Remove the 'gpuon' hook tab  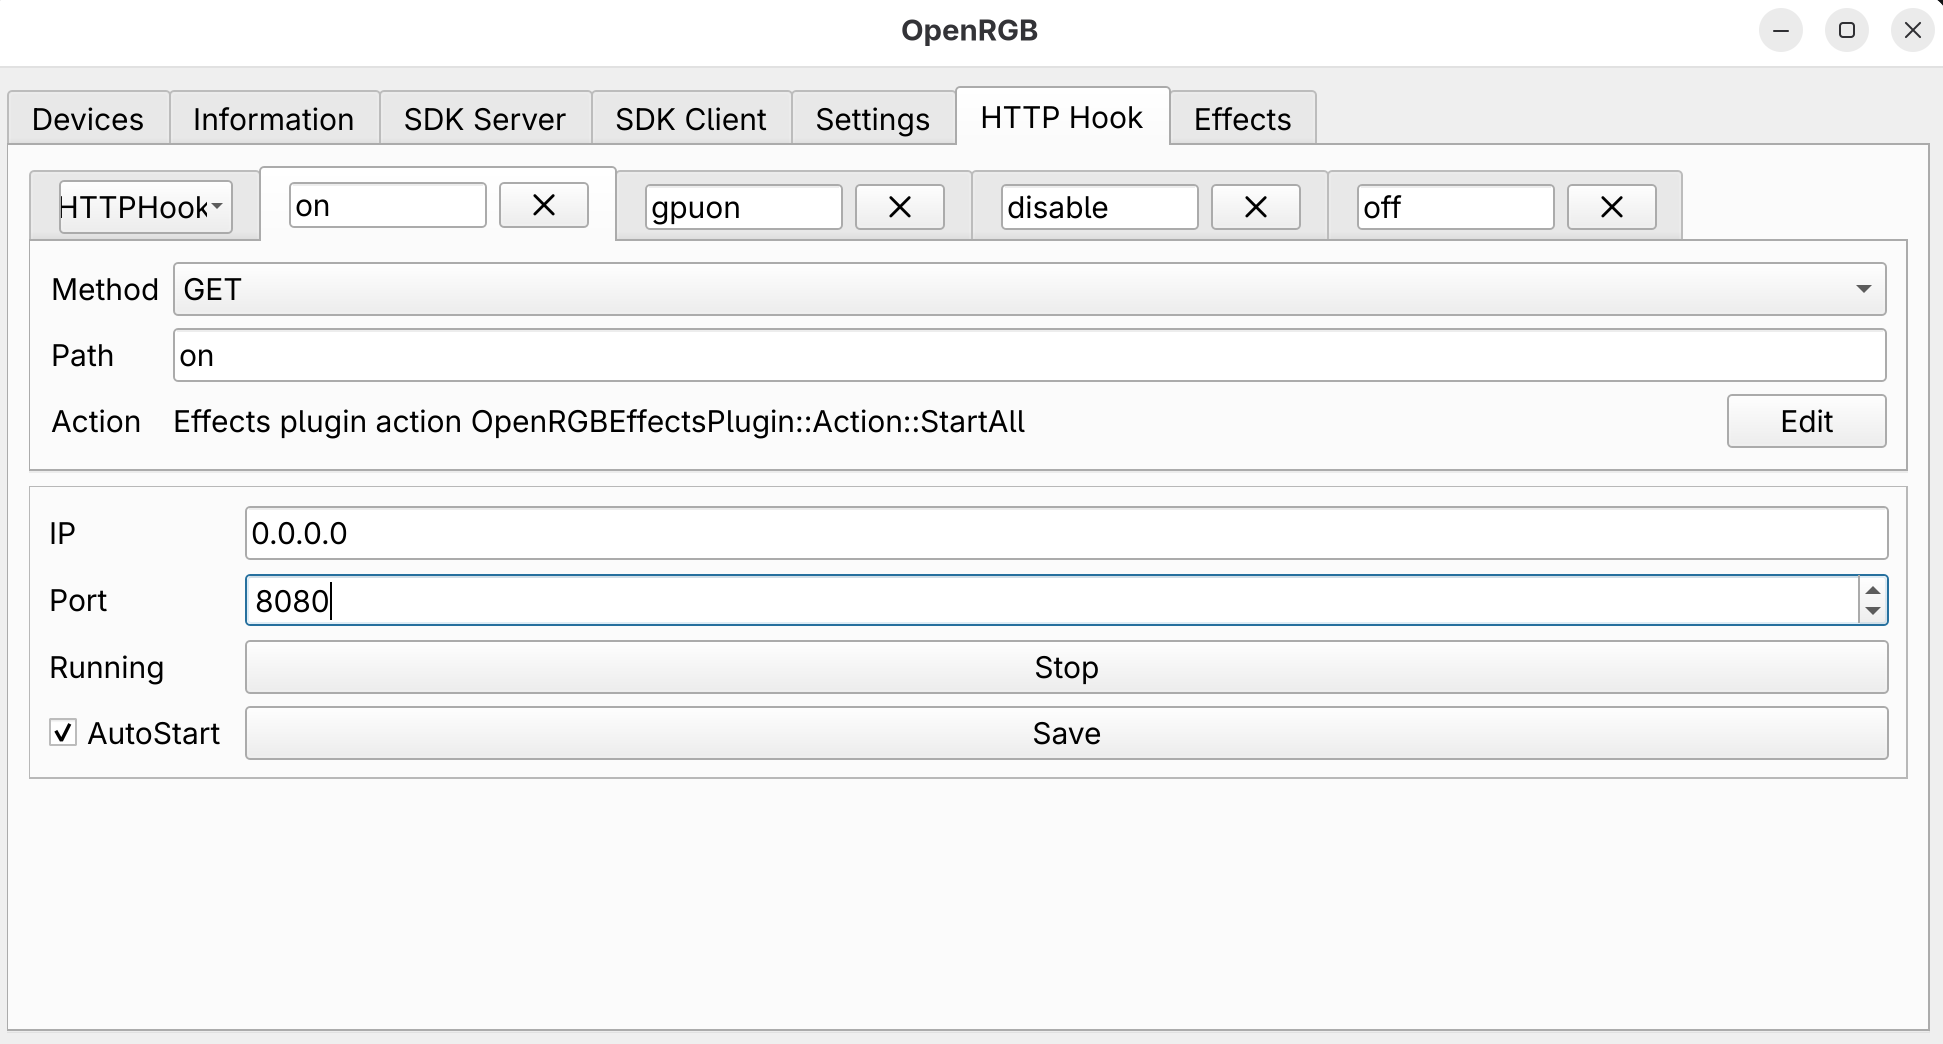pyautogui.click(x=899, y=208)
